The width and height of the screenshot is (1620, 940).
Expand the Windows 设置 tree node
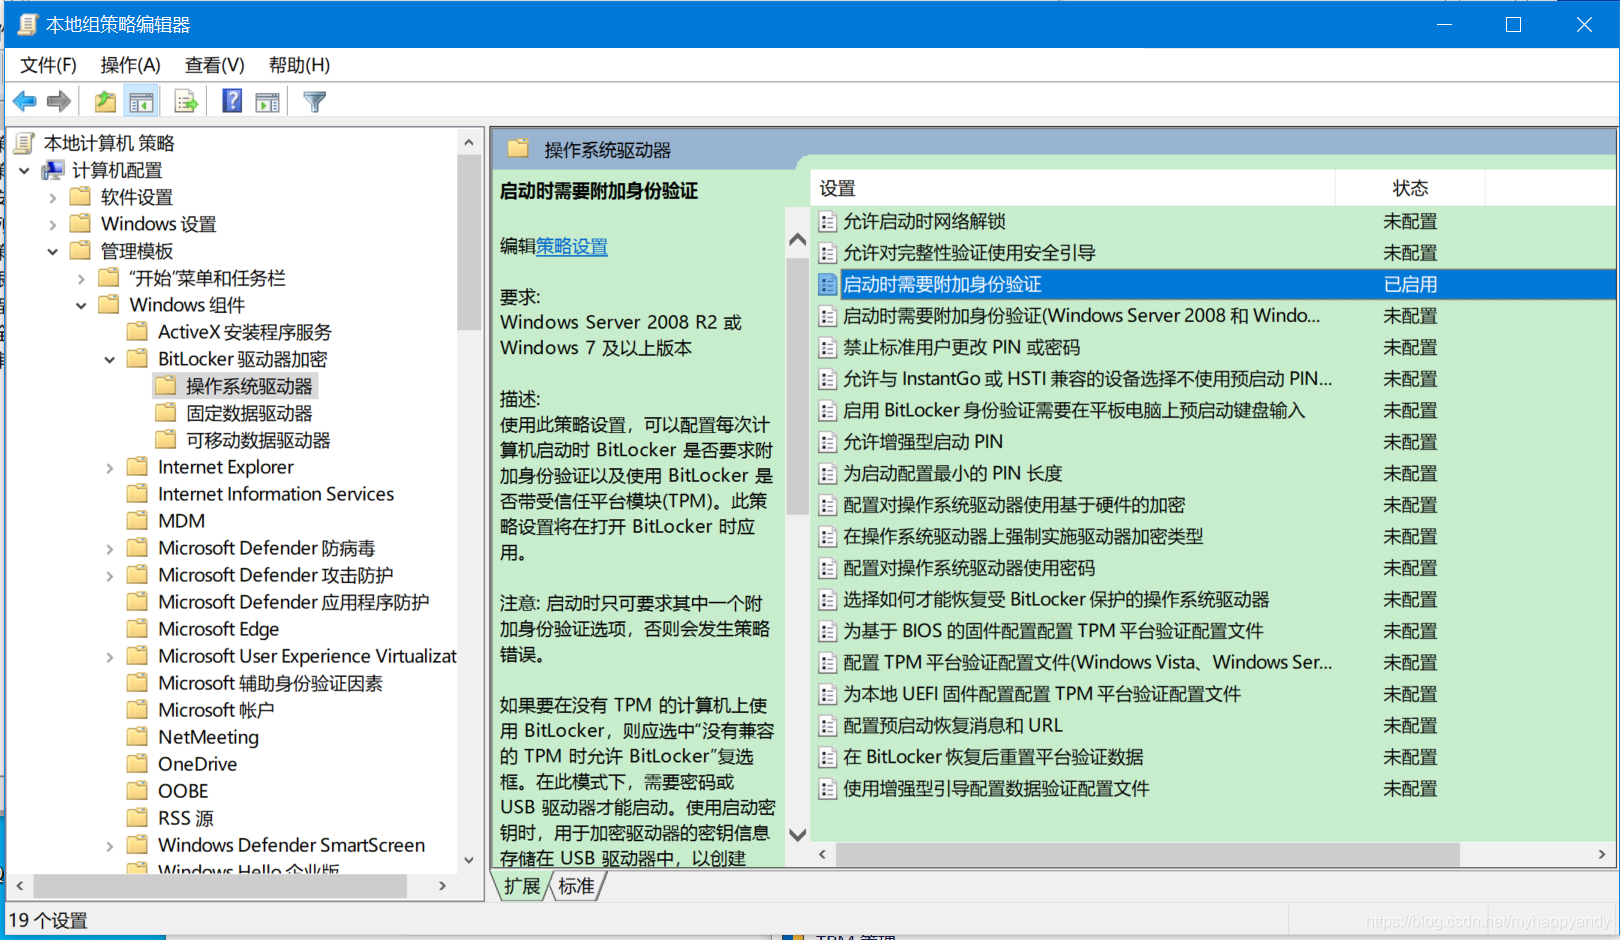(53, 225)
